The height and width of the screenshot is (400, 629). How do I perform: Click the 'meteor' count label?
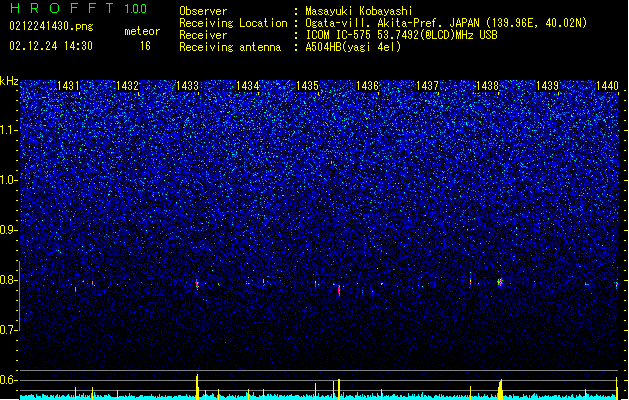tap(142, 31)
